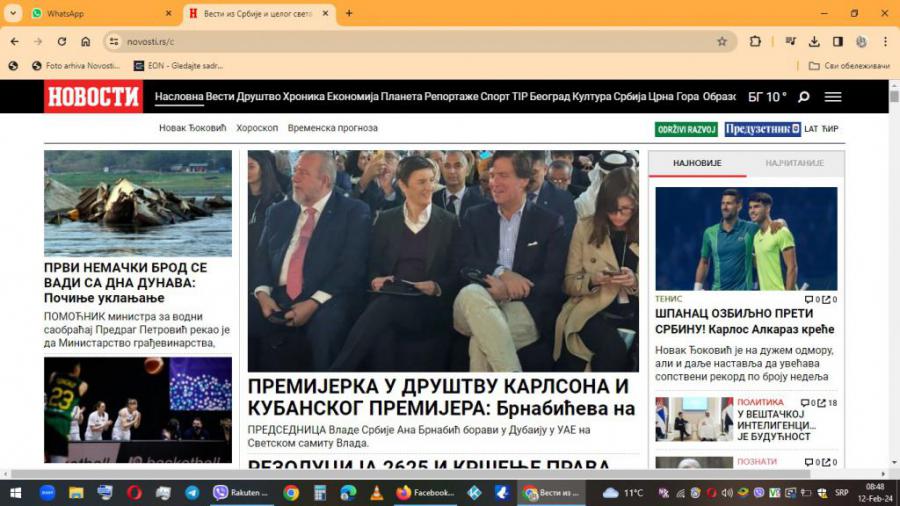Open the Друштво section
This screenshot has height=506, width=900.
click(258, 96)
